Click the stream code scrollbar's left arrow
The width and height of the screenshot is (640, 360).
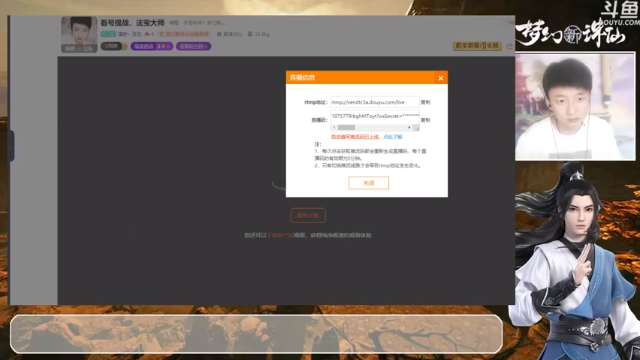pos(334,128)
